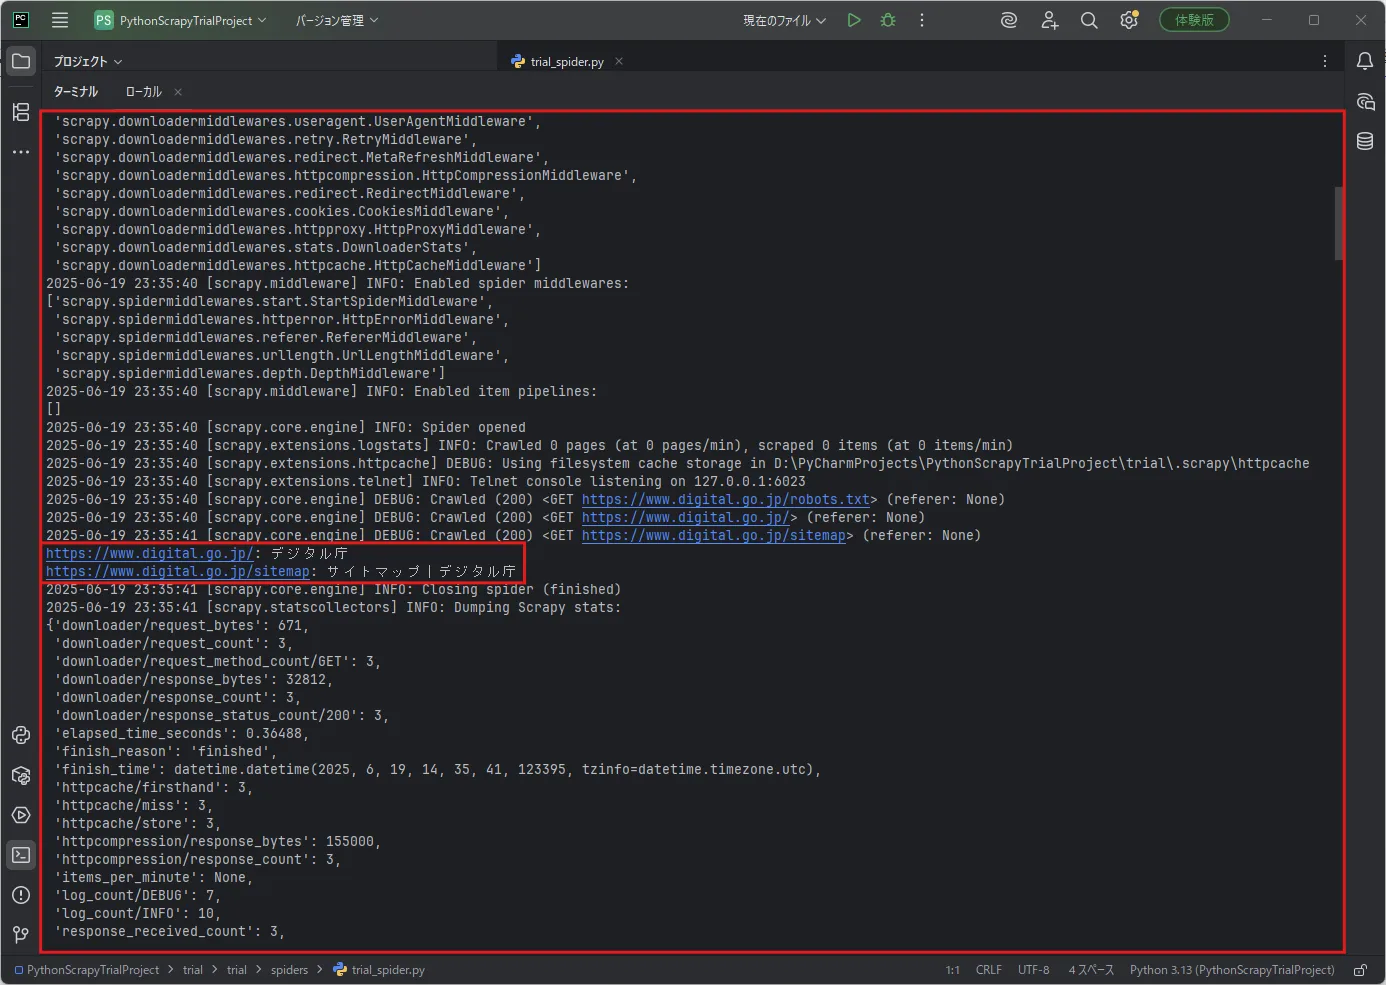Open the https://www.digital.go.jp/: デジタル庁 output link
This screenshot has height=985, width=1386.
point(150,553)
